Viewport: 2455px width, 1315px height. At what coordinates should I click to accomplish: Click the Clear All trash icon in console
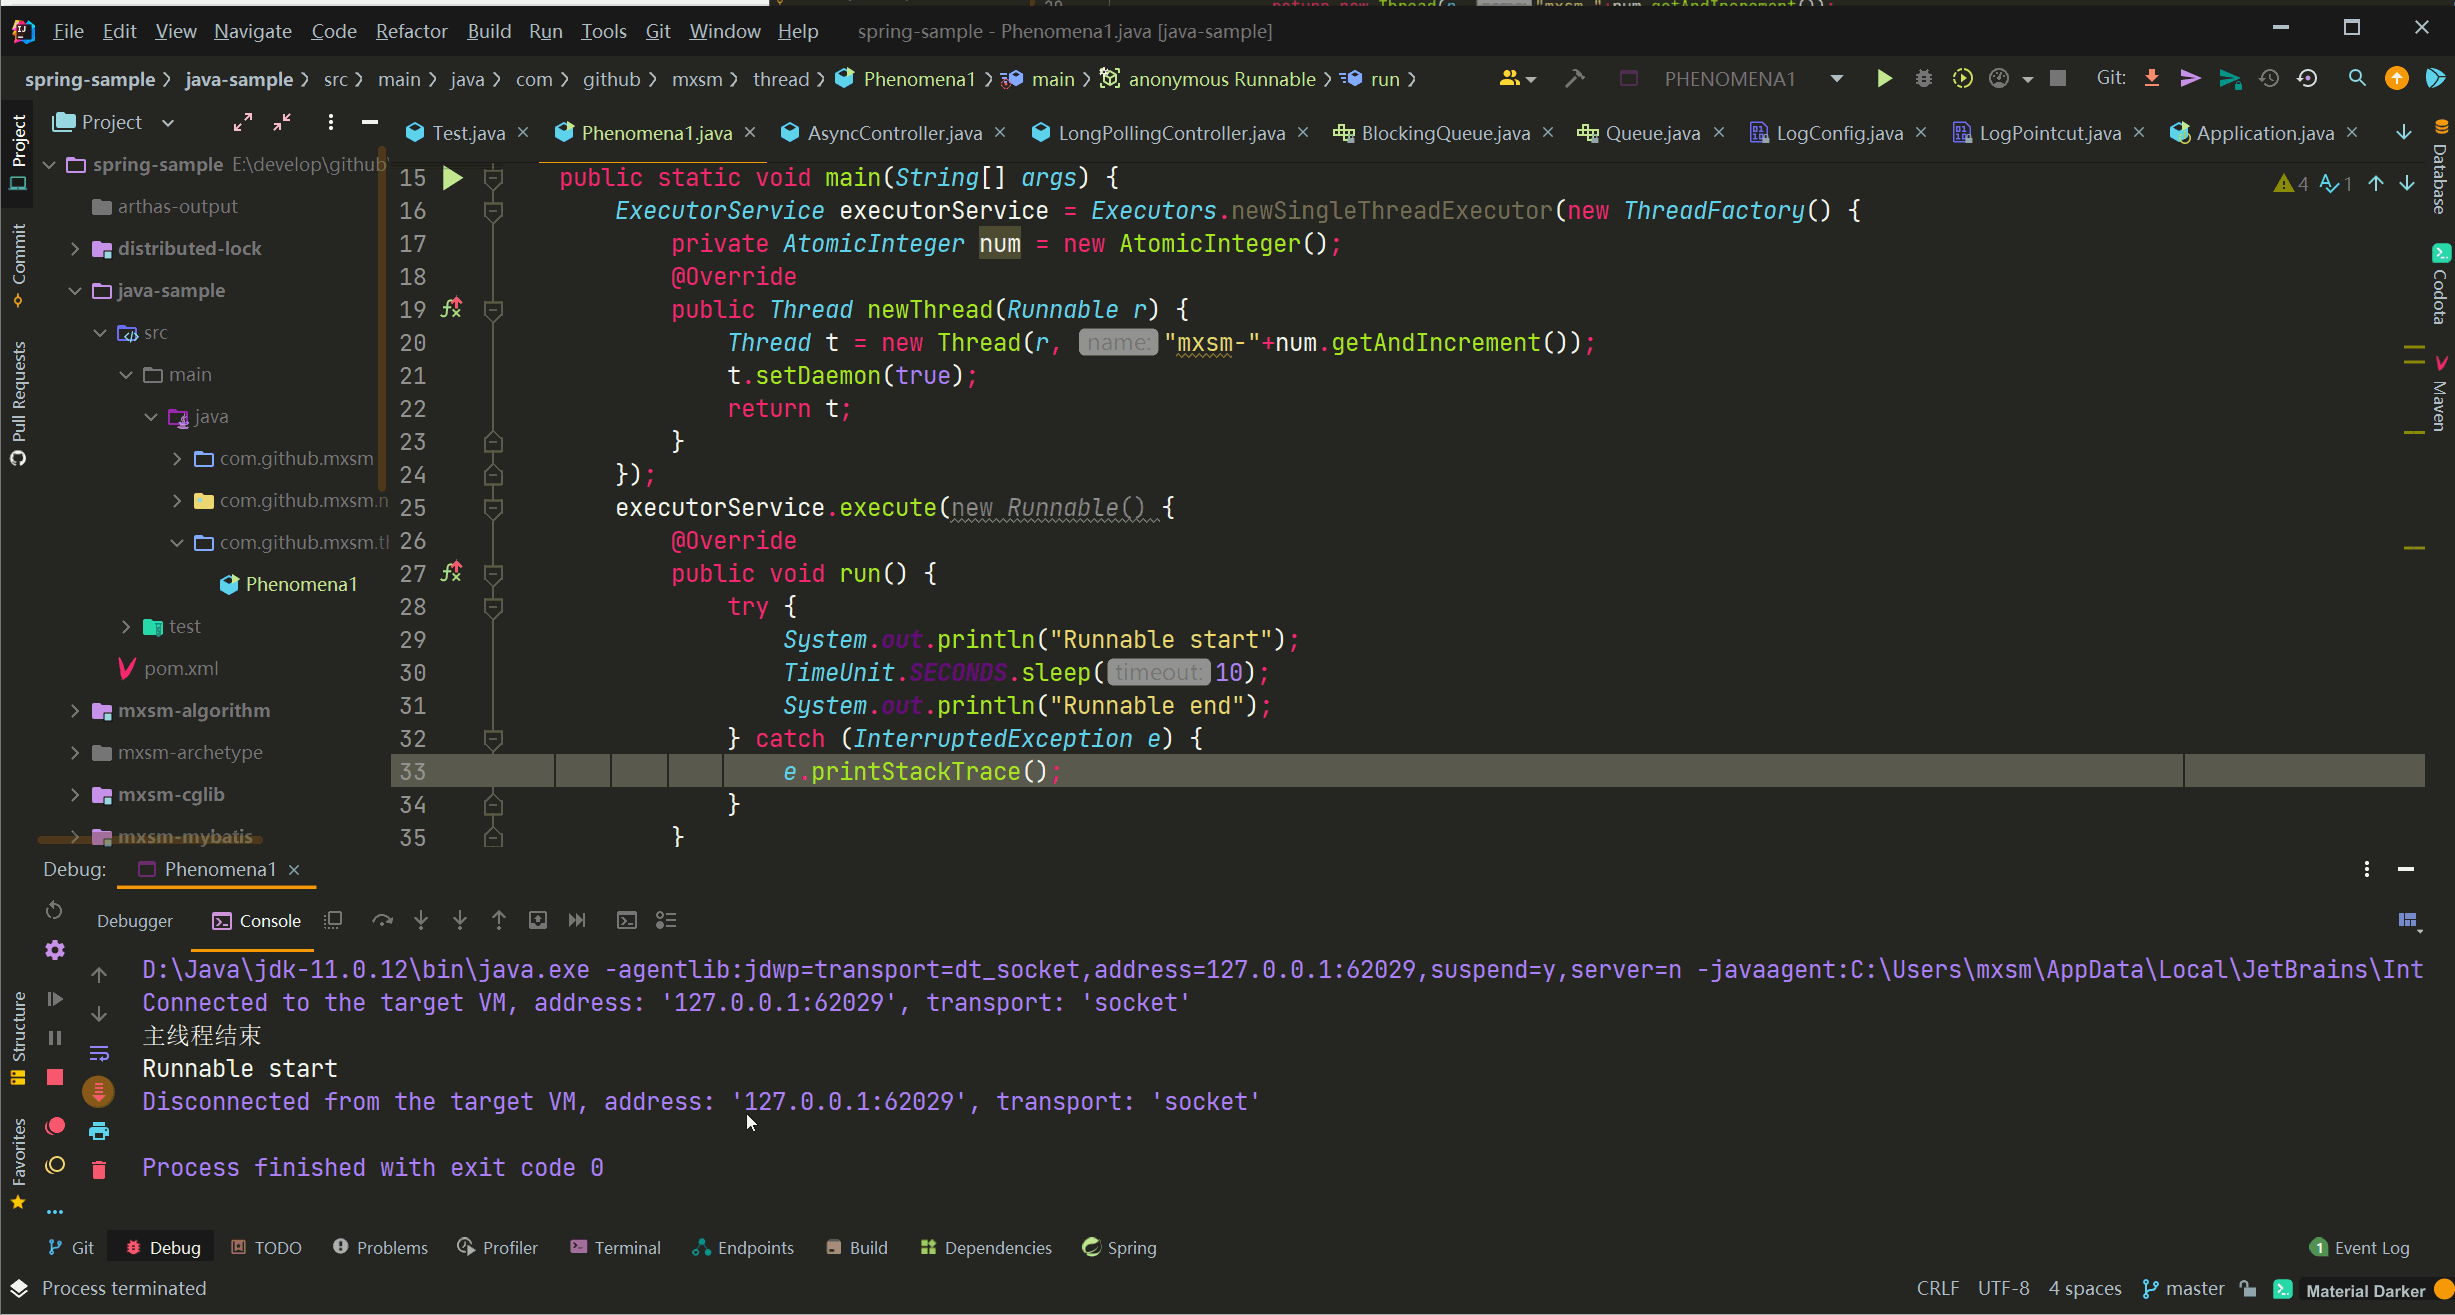(x=99, y=1170)
